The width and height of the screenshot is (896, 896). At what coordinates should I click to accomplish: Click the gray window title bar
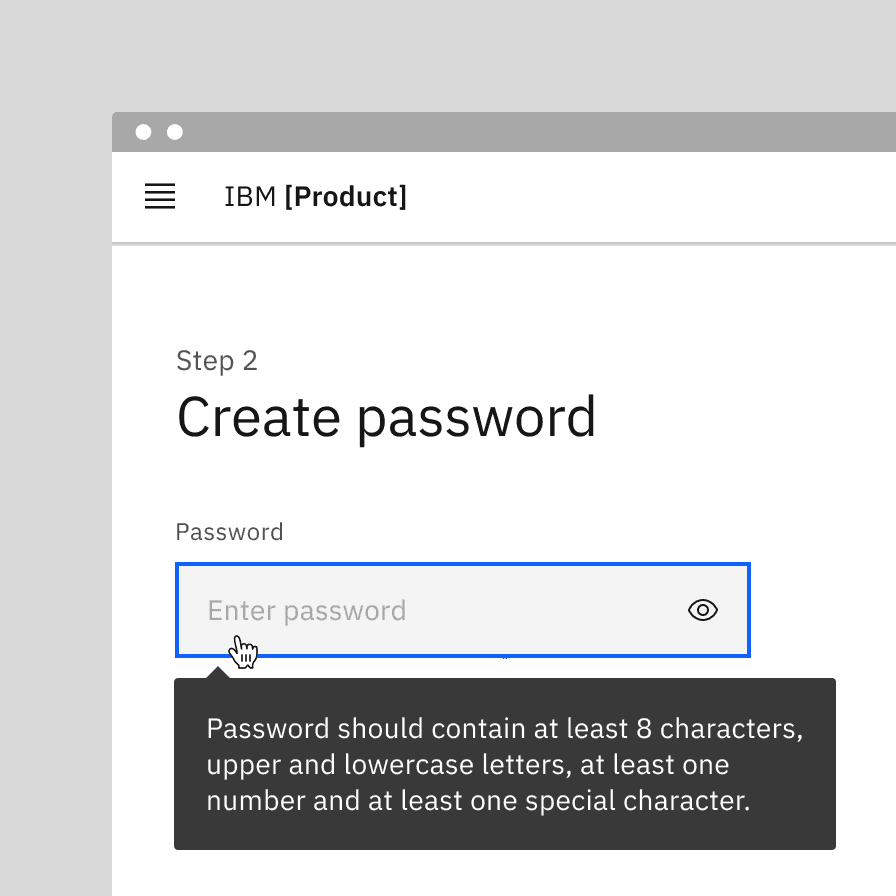[500, 131]
